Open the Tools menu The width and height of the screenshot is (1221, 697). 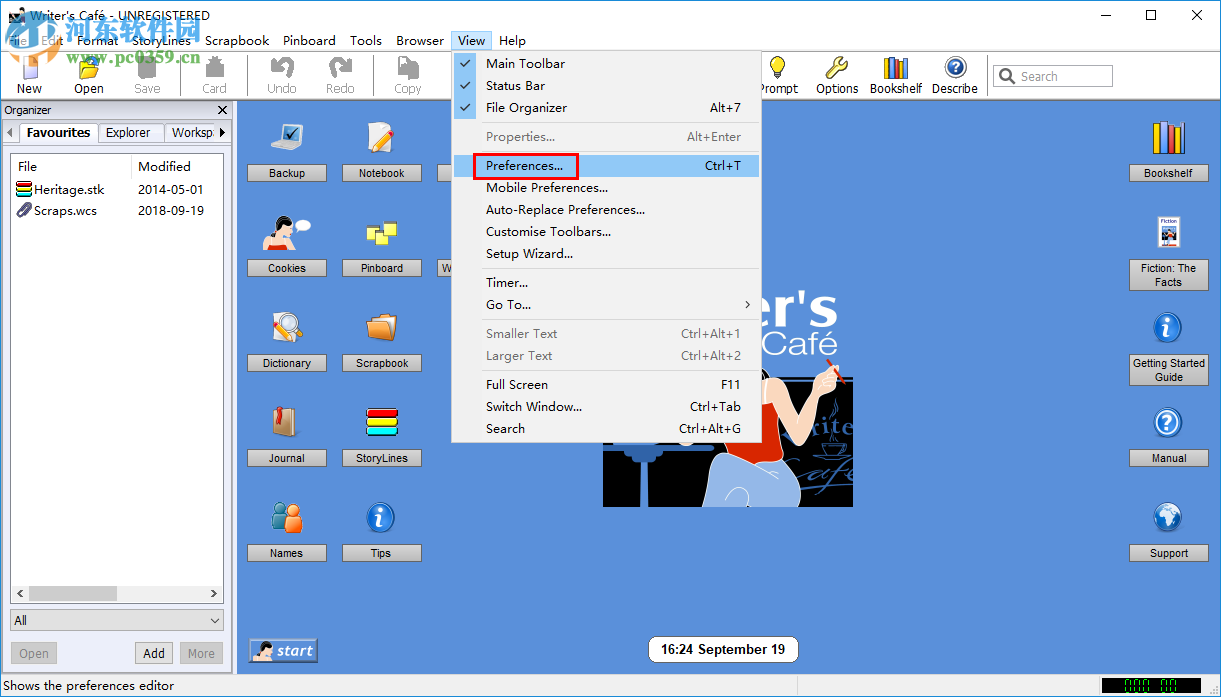coord(366,41)
